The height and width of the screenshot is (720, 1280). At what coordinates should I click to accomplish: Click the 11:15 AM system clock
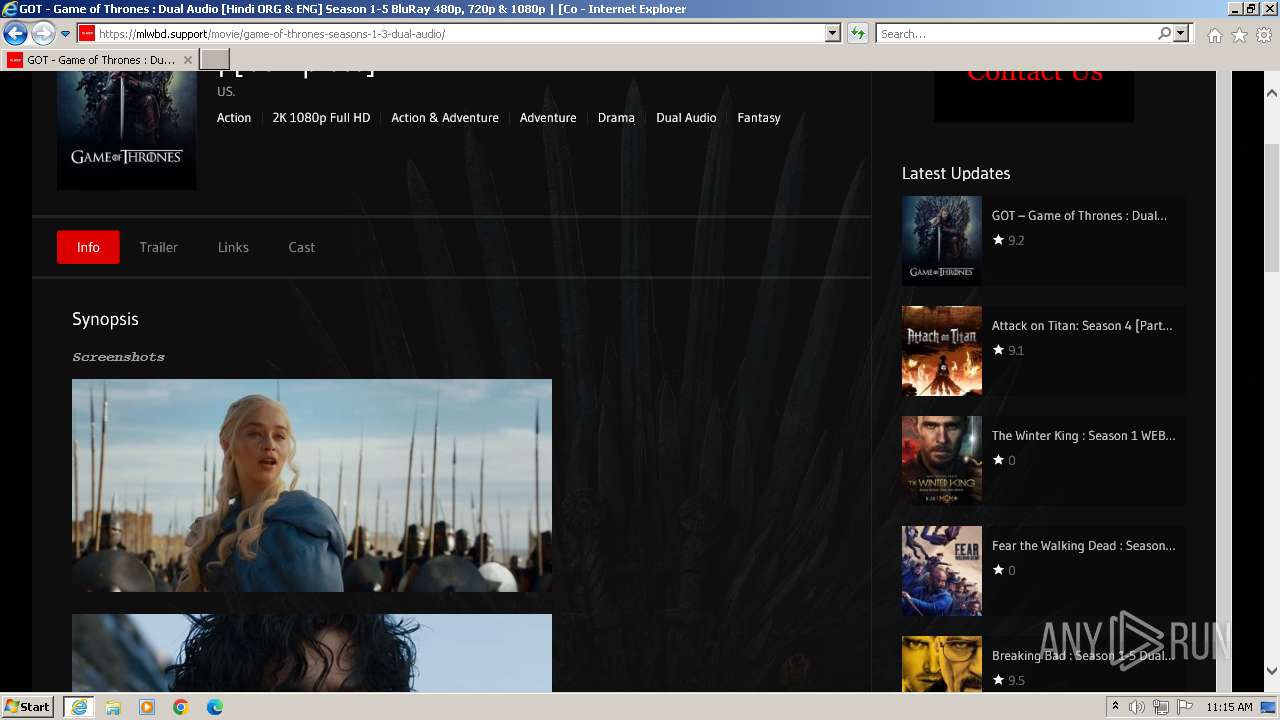(x=1229, y=707)
